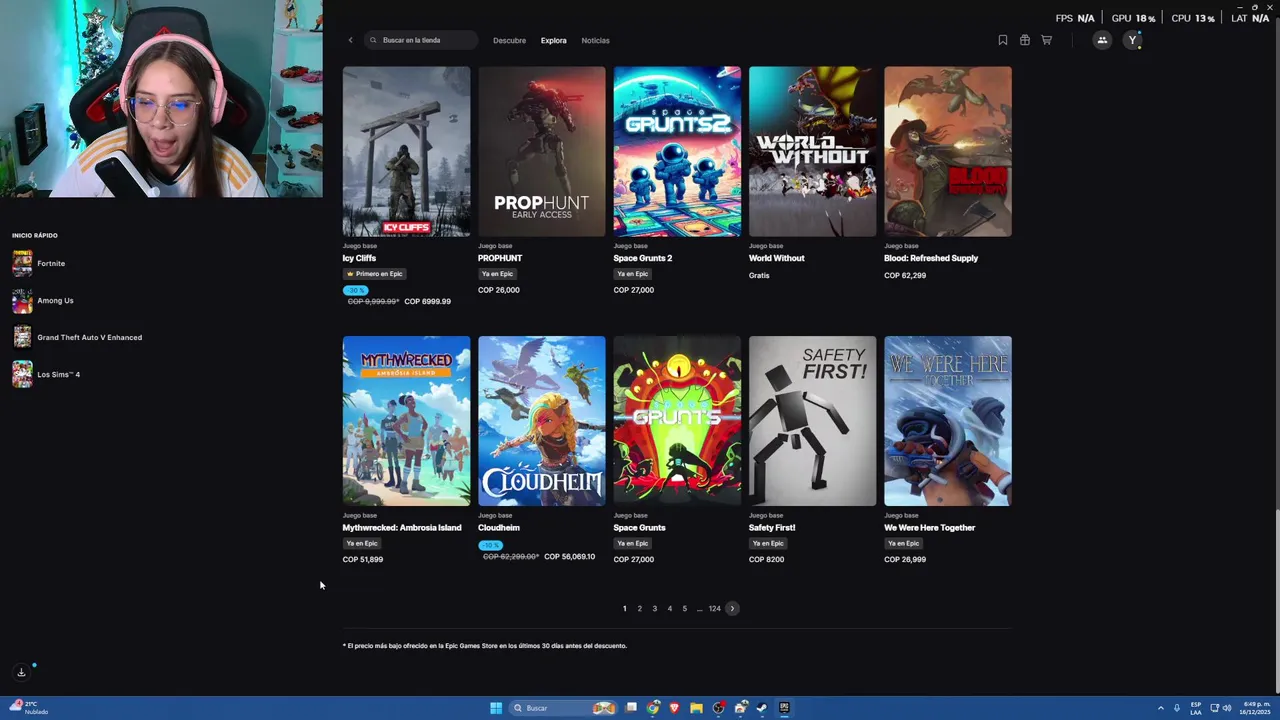This screenshot has width=1280, height=720.
Task: Open the We Were Here Together cover
Action: click(x=948, y=421)
